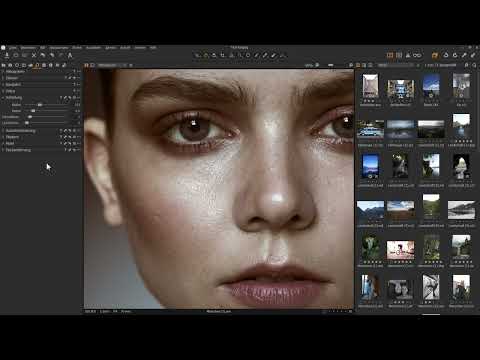The width and height of the screenshot is (480, 360).
Task: Click the Stärke sharpening slider
Action: 47,105
